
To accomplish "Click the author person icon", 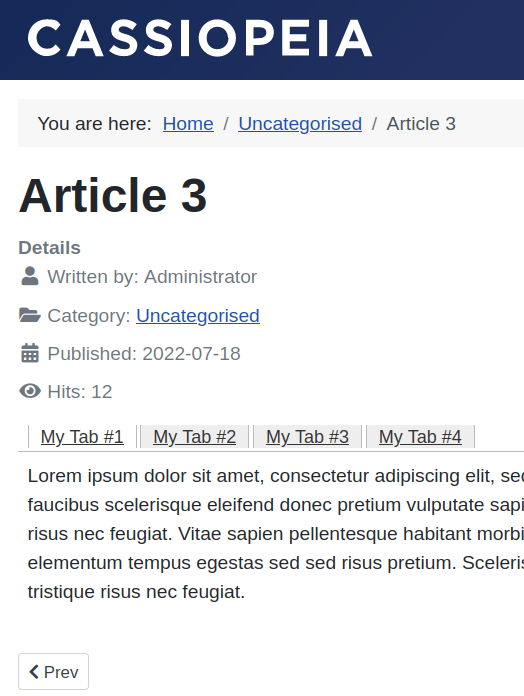I will 30,276.
